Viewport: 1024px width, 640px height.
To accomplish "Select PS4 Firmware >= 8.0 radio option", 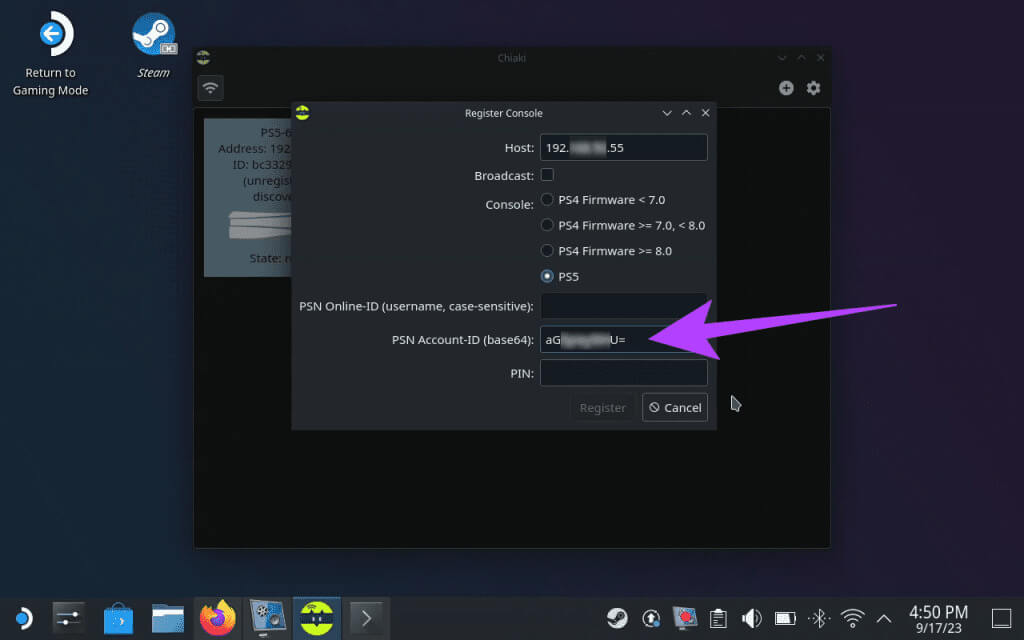I will [607, 251].
